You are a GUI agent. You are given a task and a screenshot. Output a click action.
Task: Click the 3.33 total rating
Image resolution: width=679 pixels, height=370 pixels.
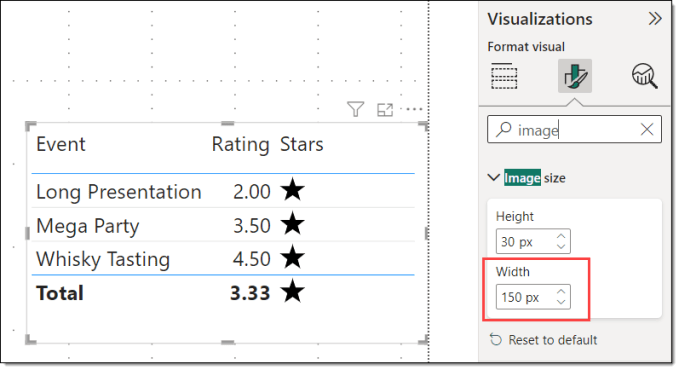click(x=250, y=293)
